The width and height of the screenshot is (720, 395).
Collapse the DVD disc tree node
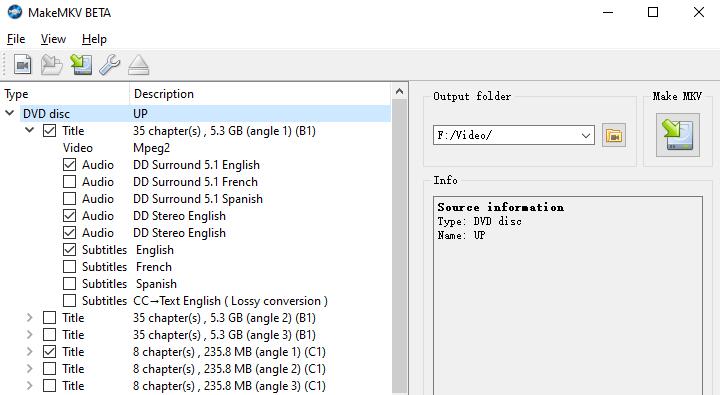[10, 113]
